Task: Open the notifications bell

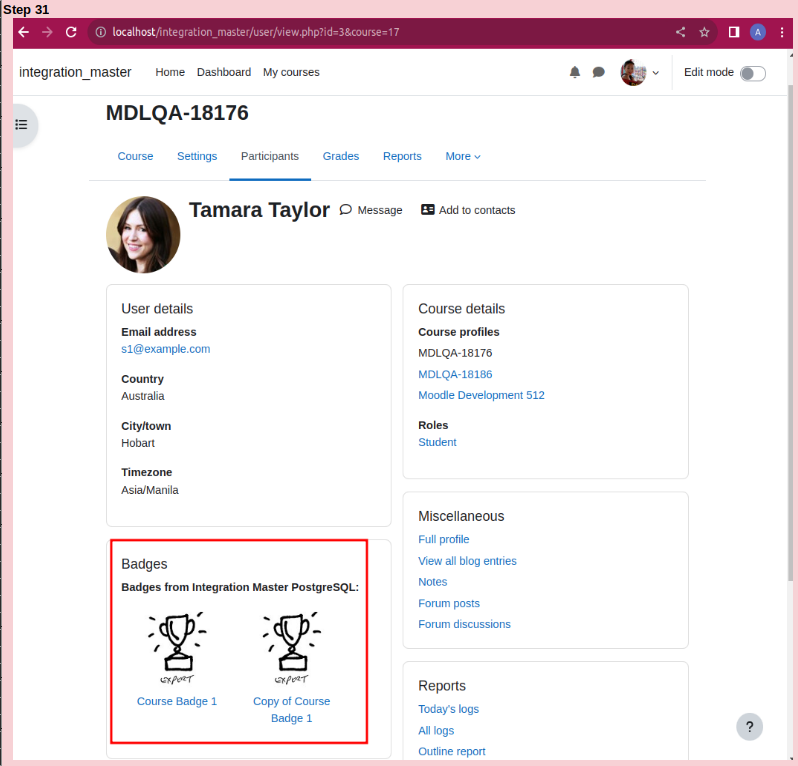Action: coord(575,72)
